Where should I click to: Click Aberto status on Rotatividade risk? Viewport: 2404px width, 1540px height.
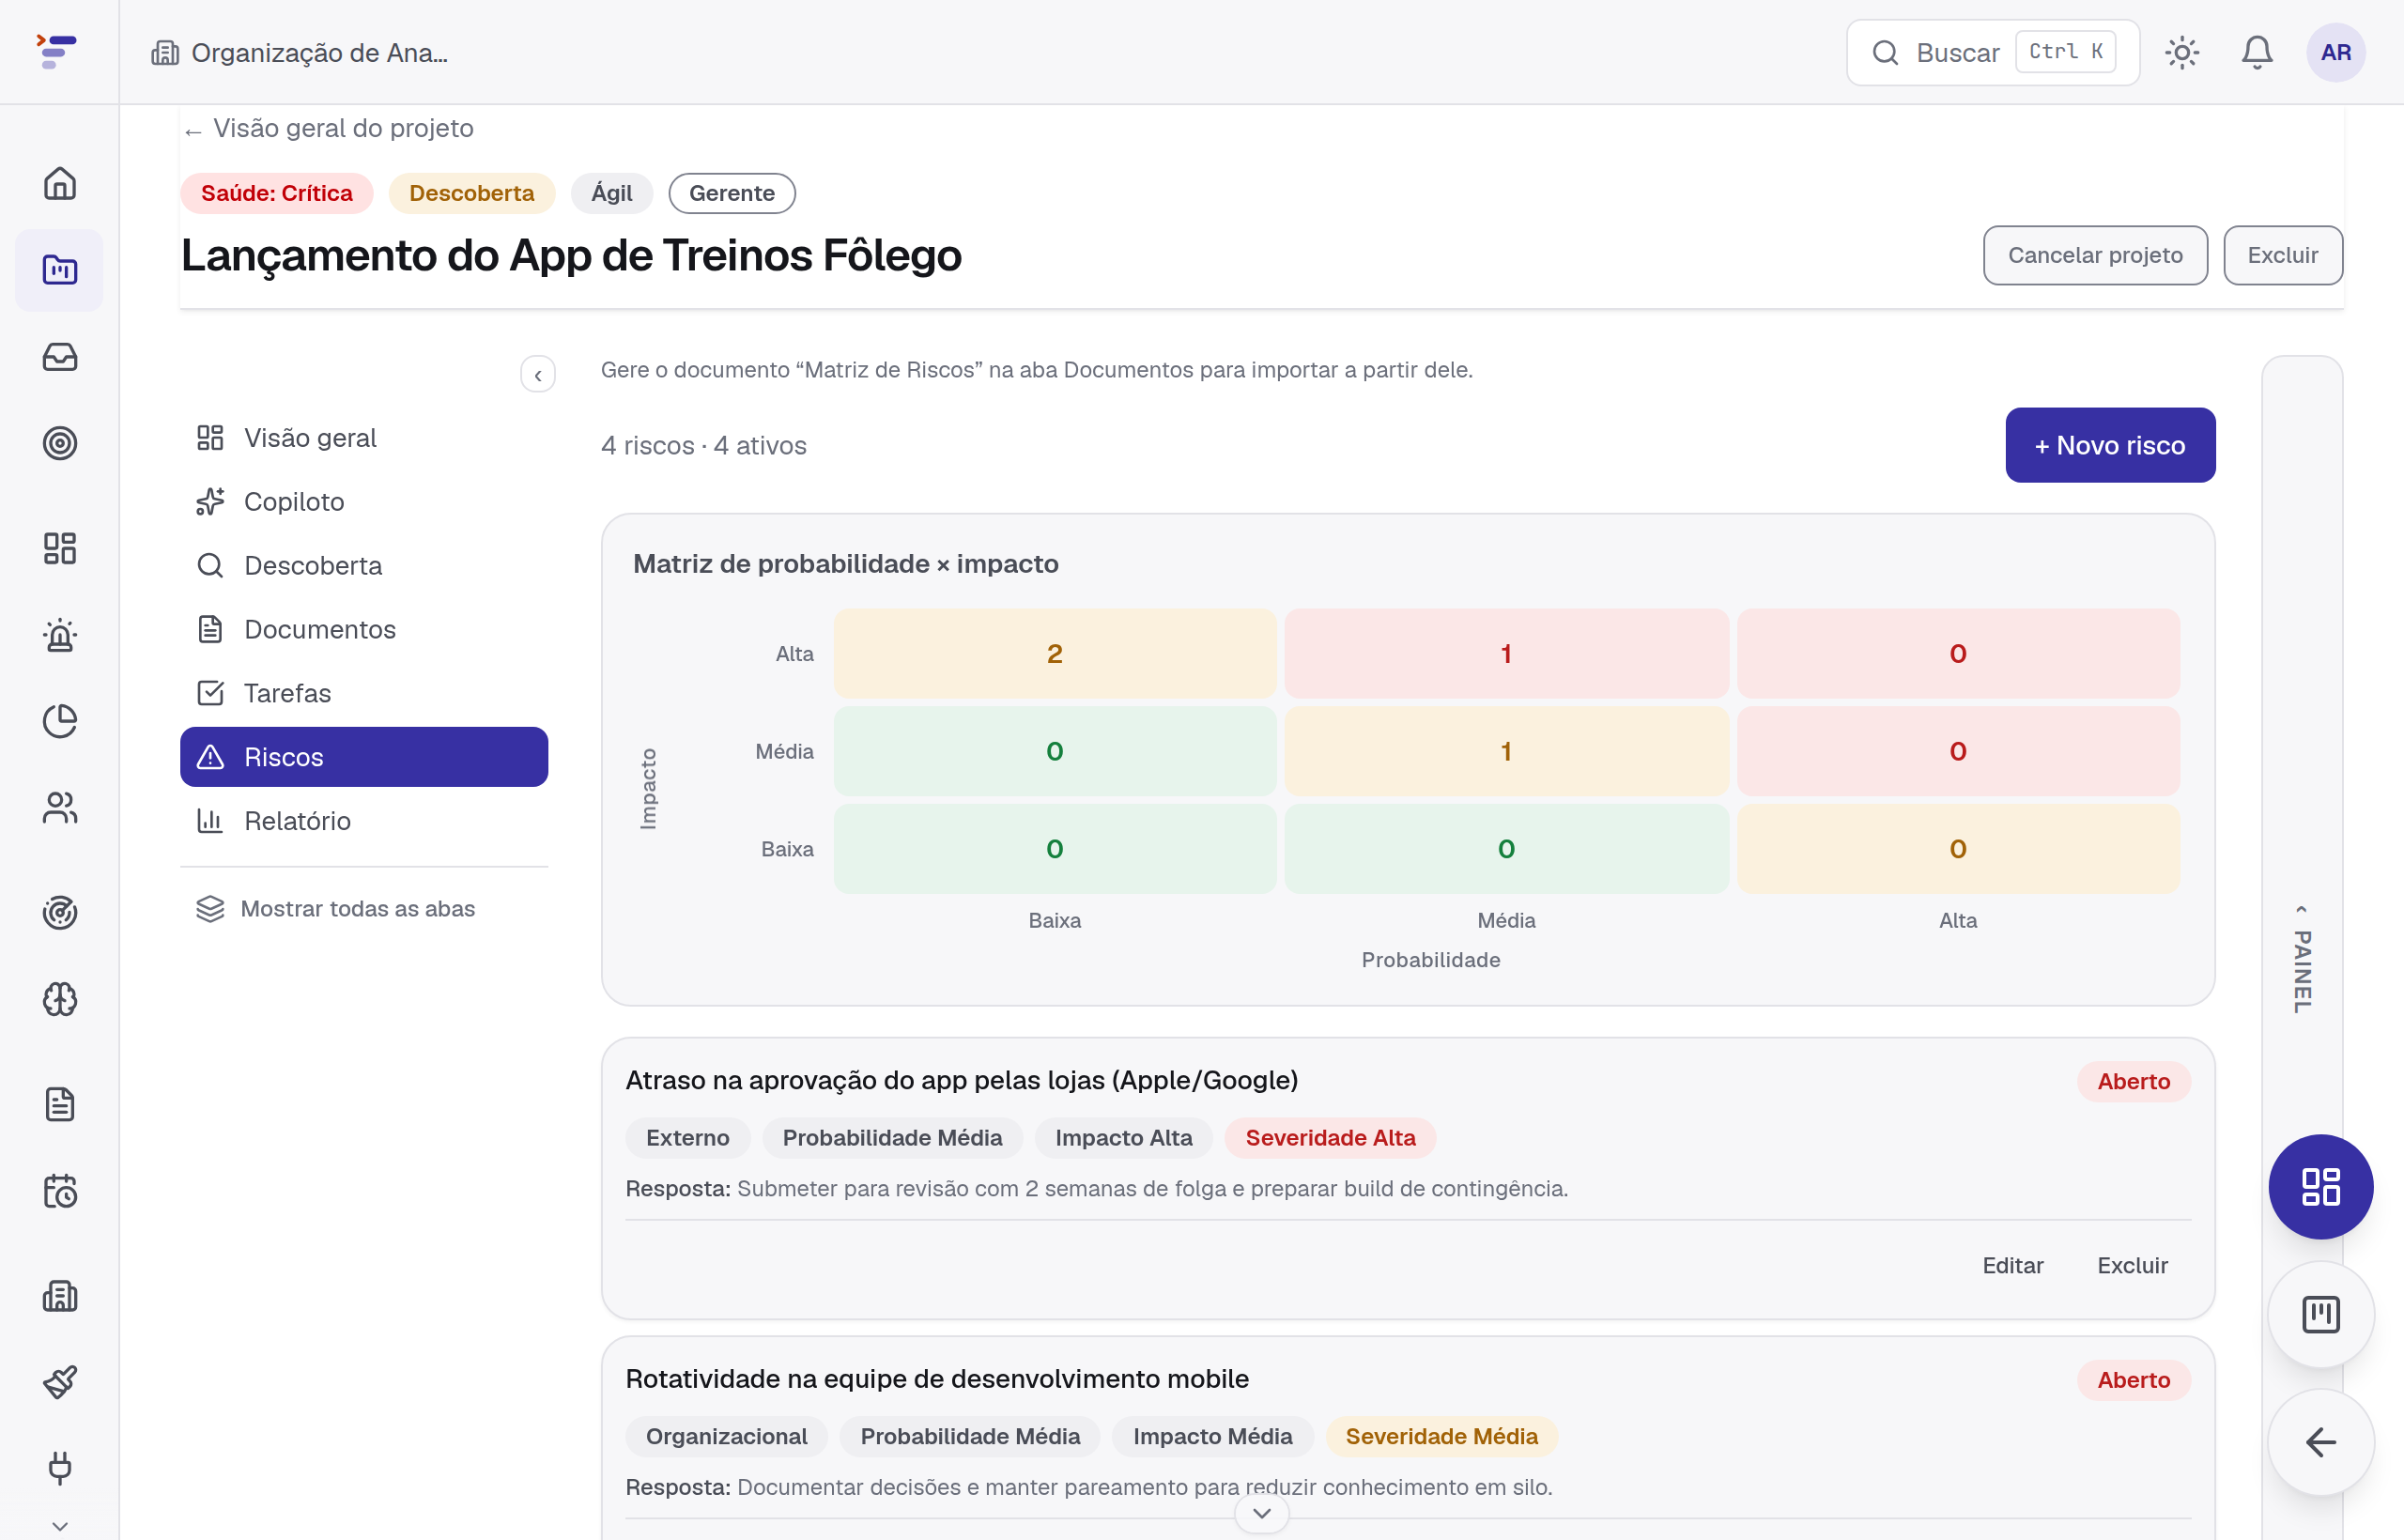coord(2133,1380)
